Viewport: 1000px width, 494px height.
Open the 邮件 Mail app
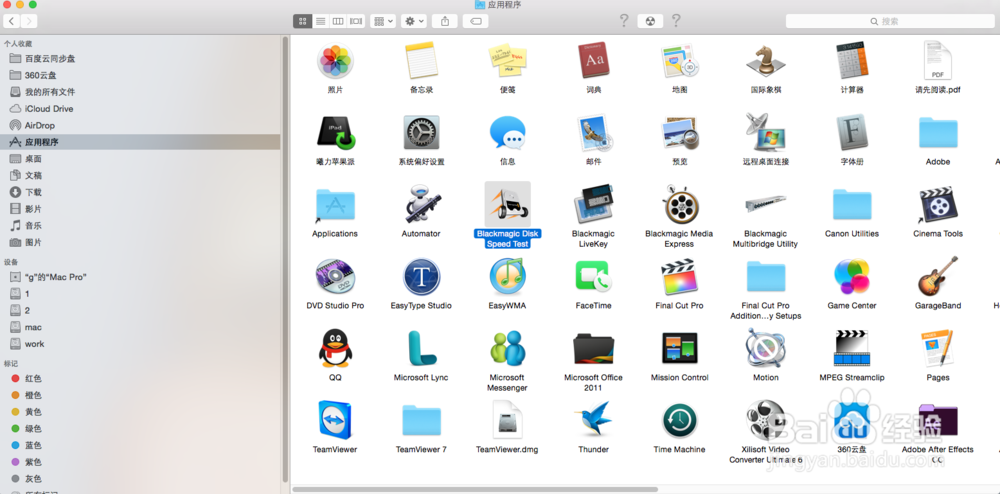pos(594,133)
